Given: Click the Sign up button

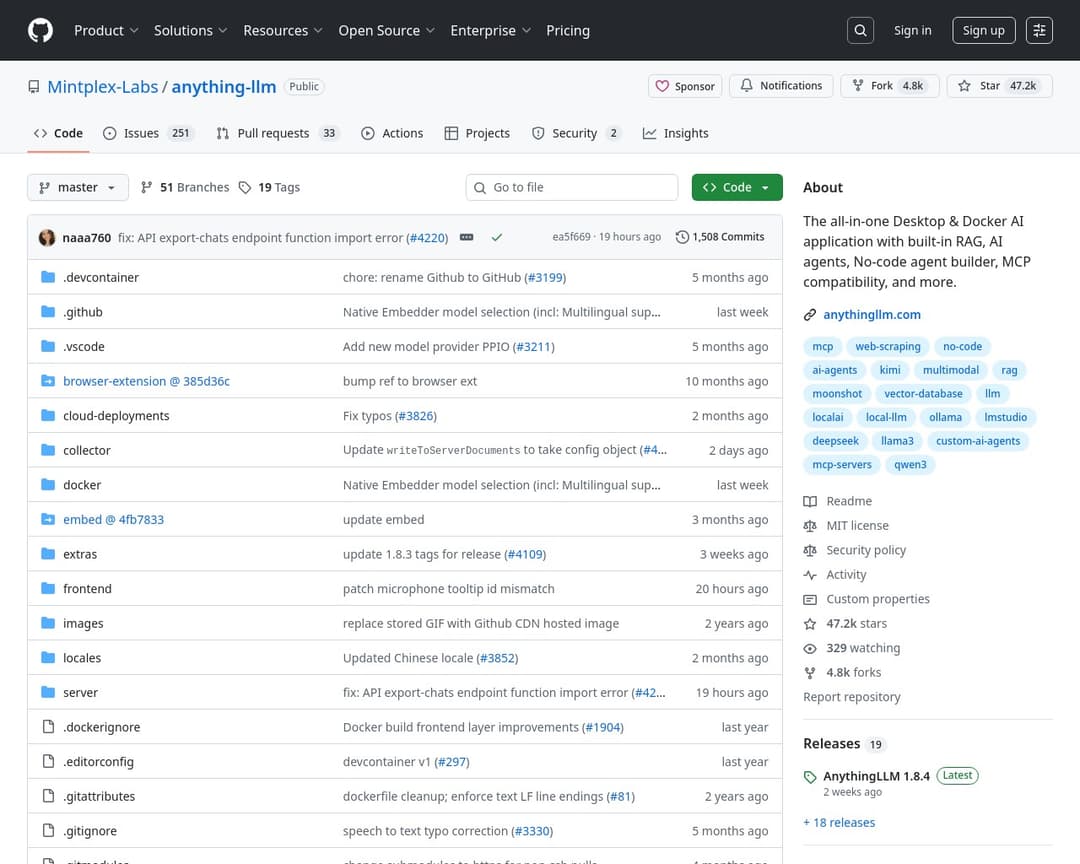Looking at the screenshot, I should click(x=983, y=31).
